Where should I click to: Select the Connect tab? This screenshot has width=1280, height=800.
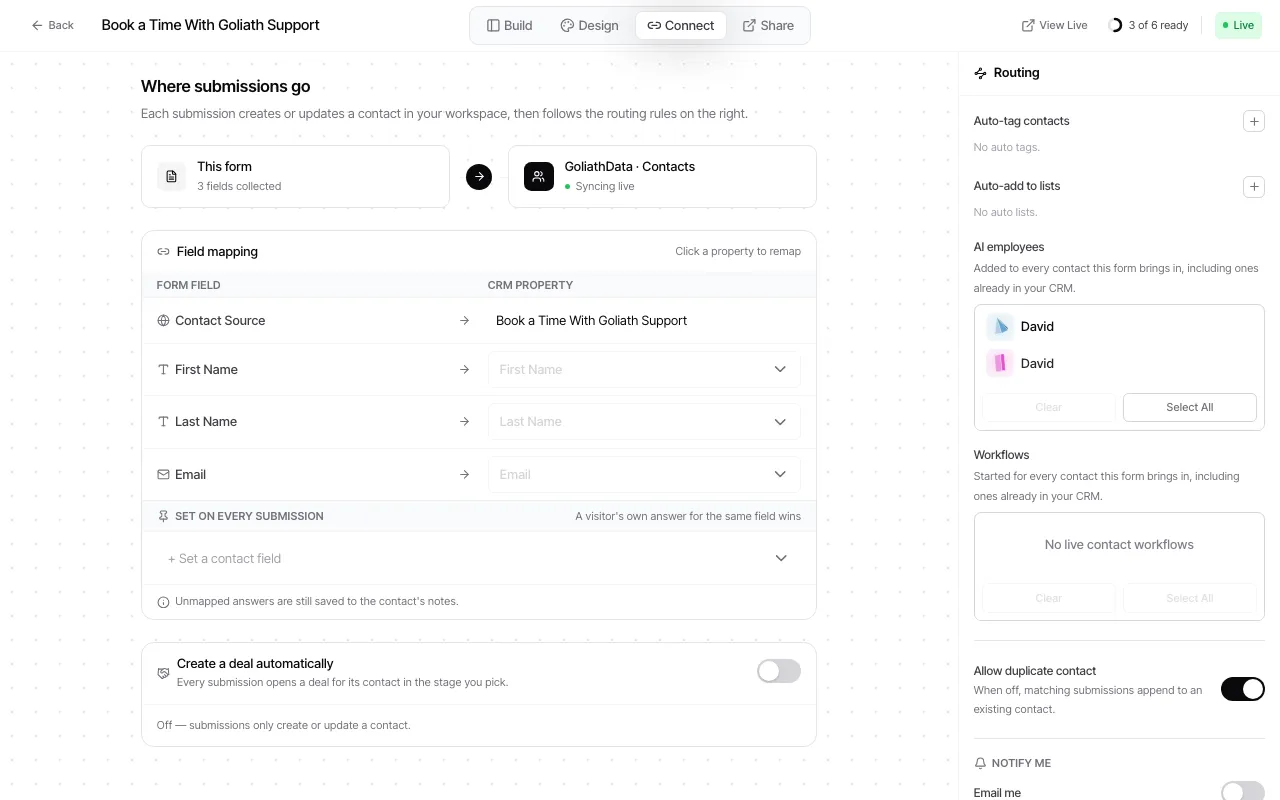click(x=681, y=25)
